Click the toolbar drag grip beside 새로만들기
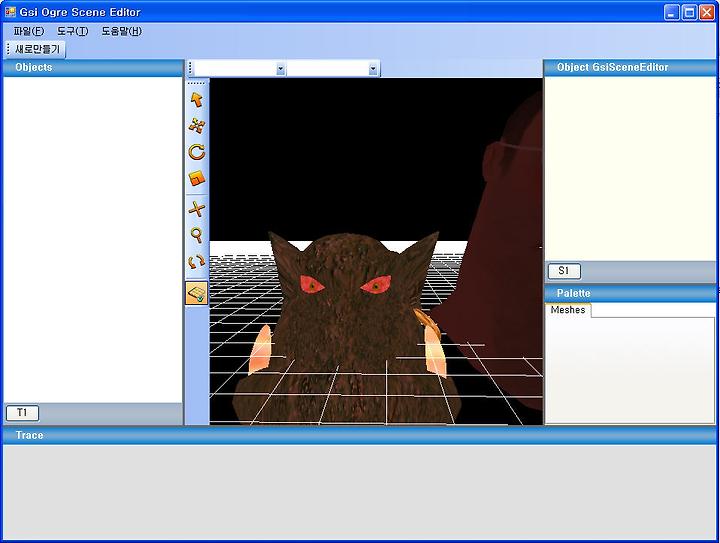720x543 pixels. click(x=8, y=49)
